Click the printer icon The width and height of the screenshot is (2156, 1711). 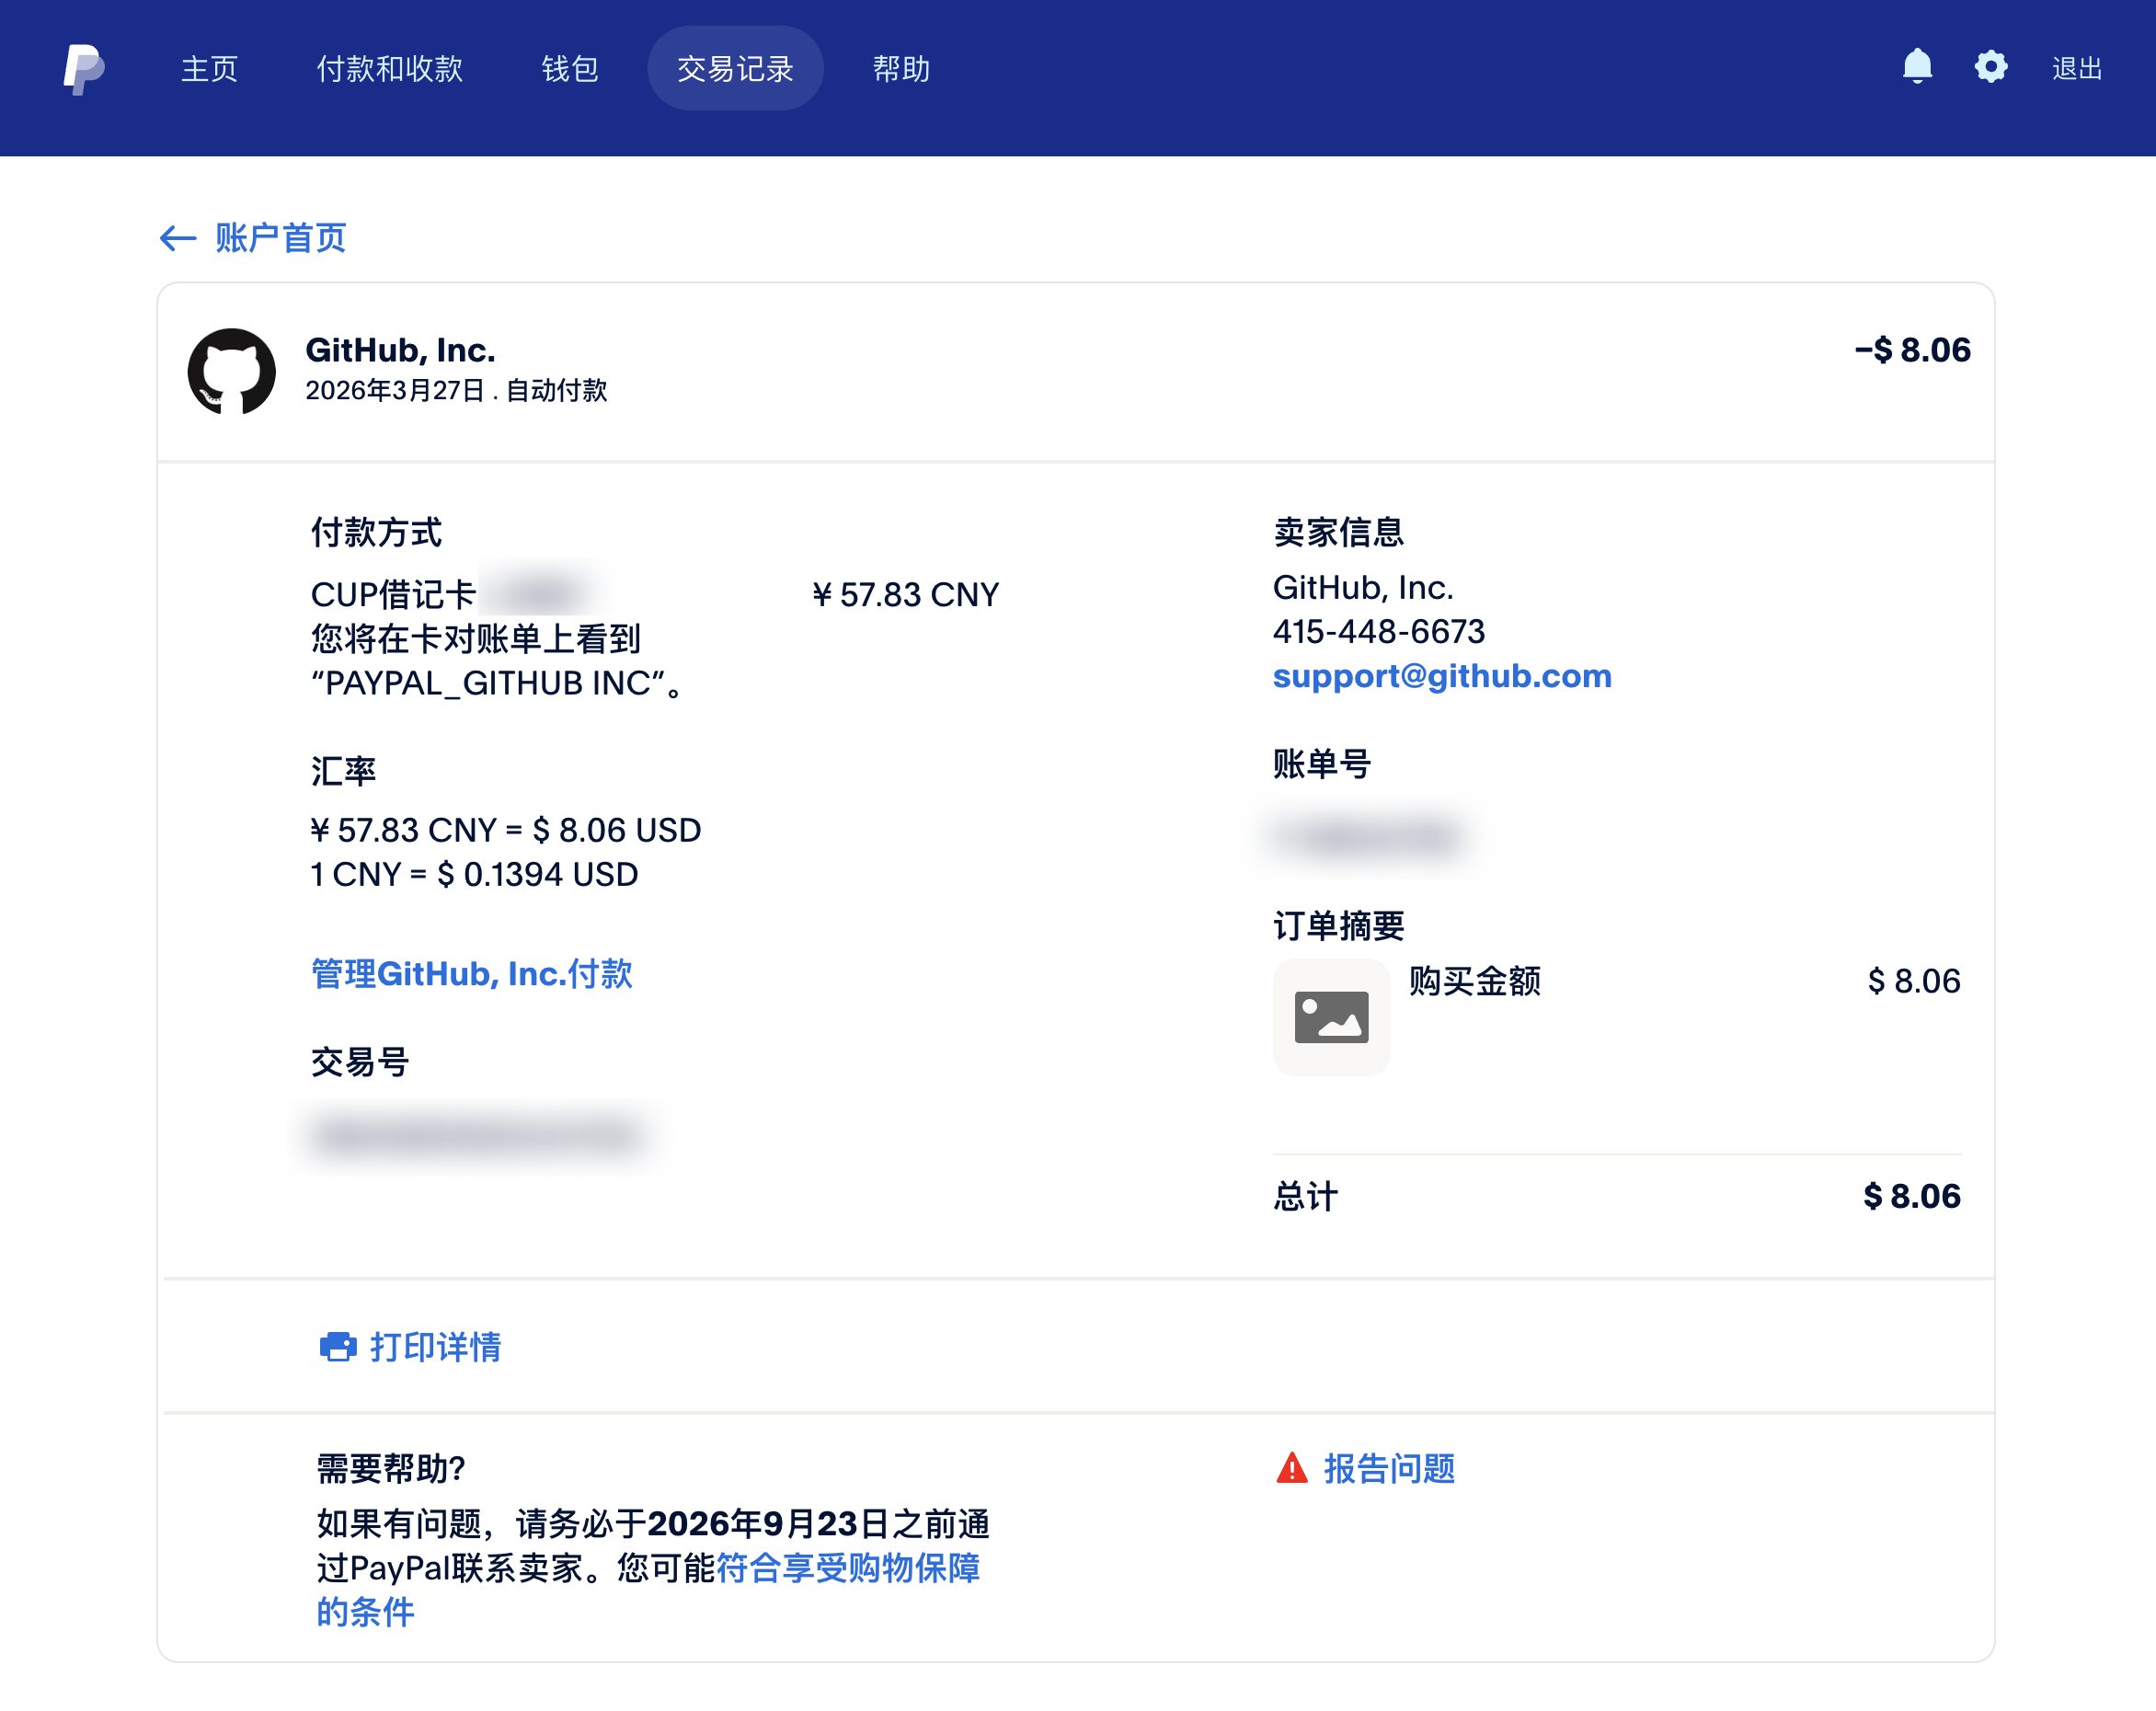coord(338,1346)
